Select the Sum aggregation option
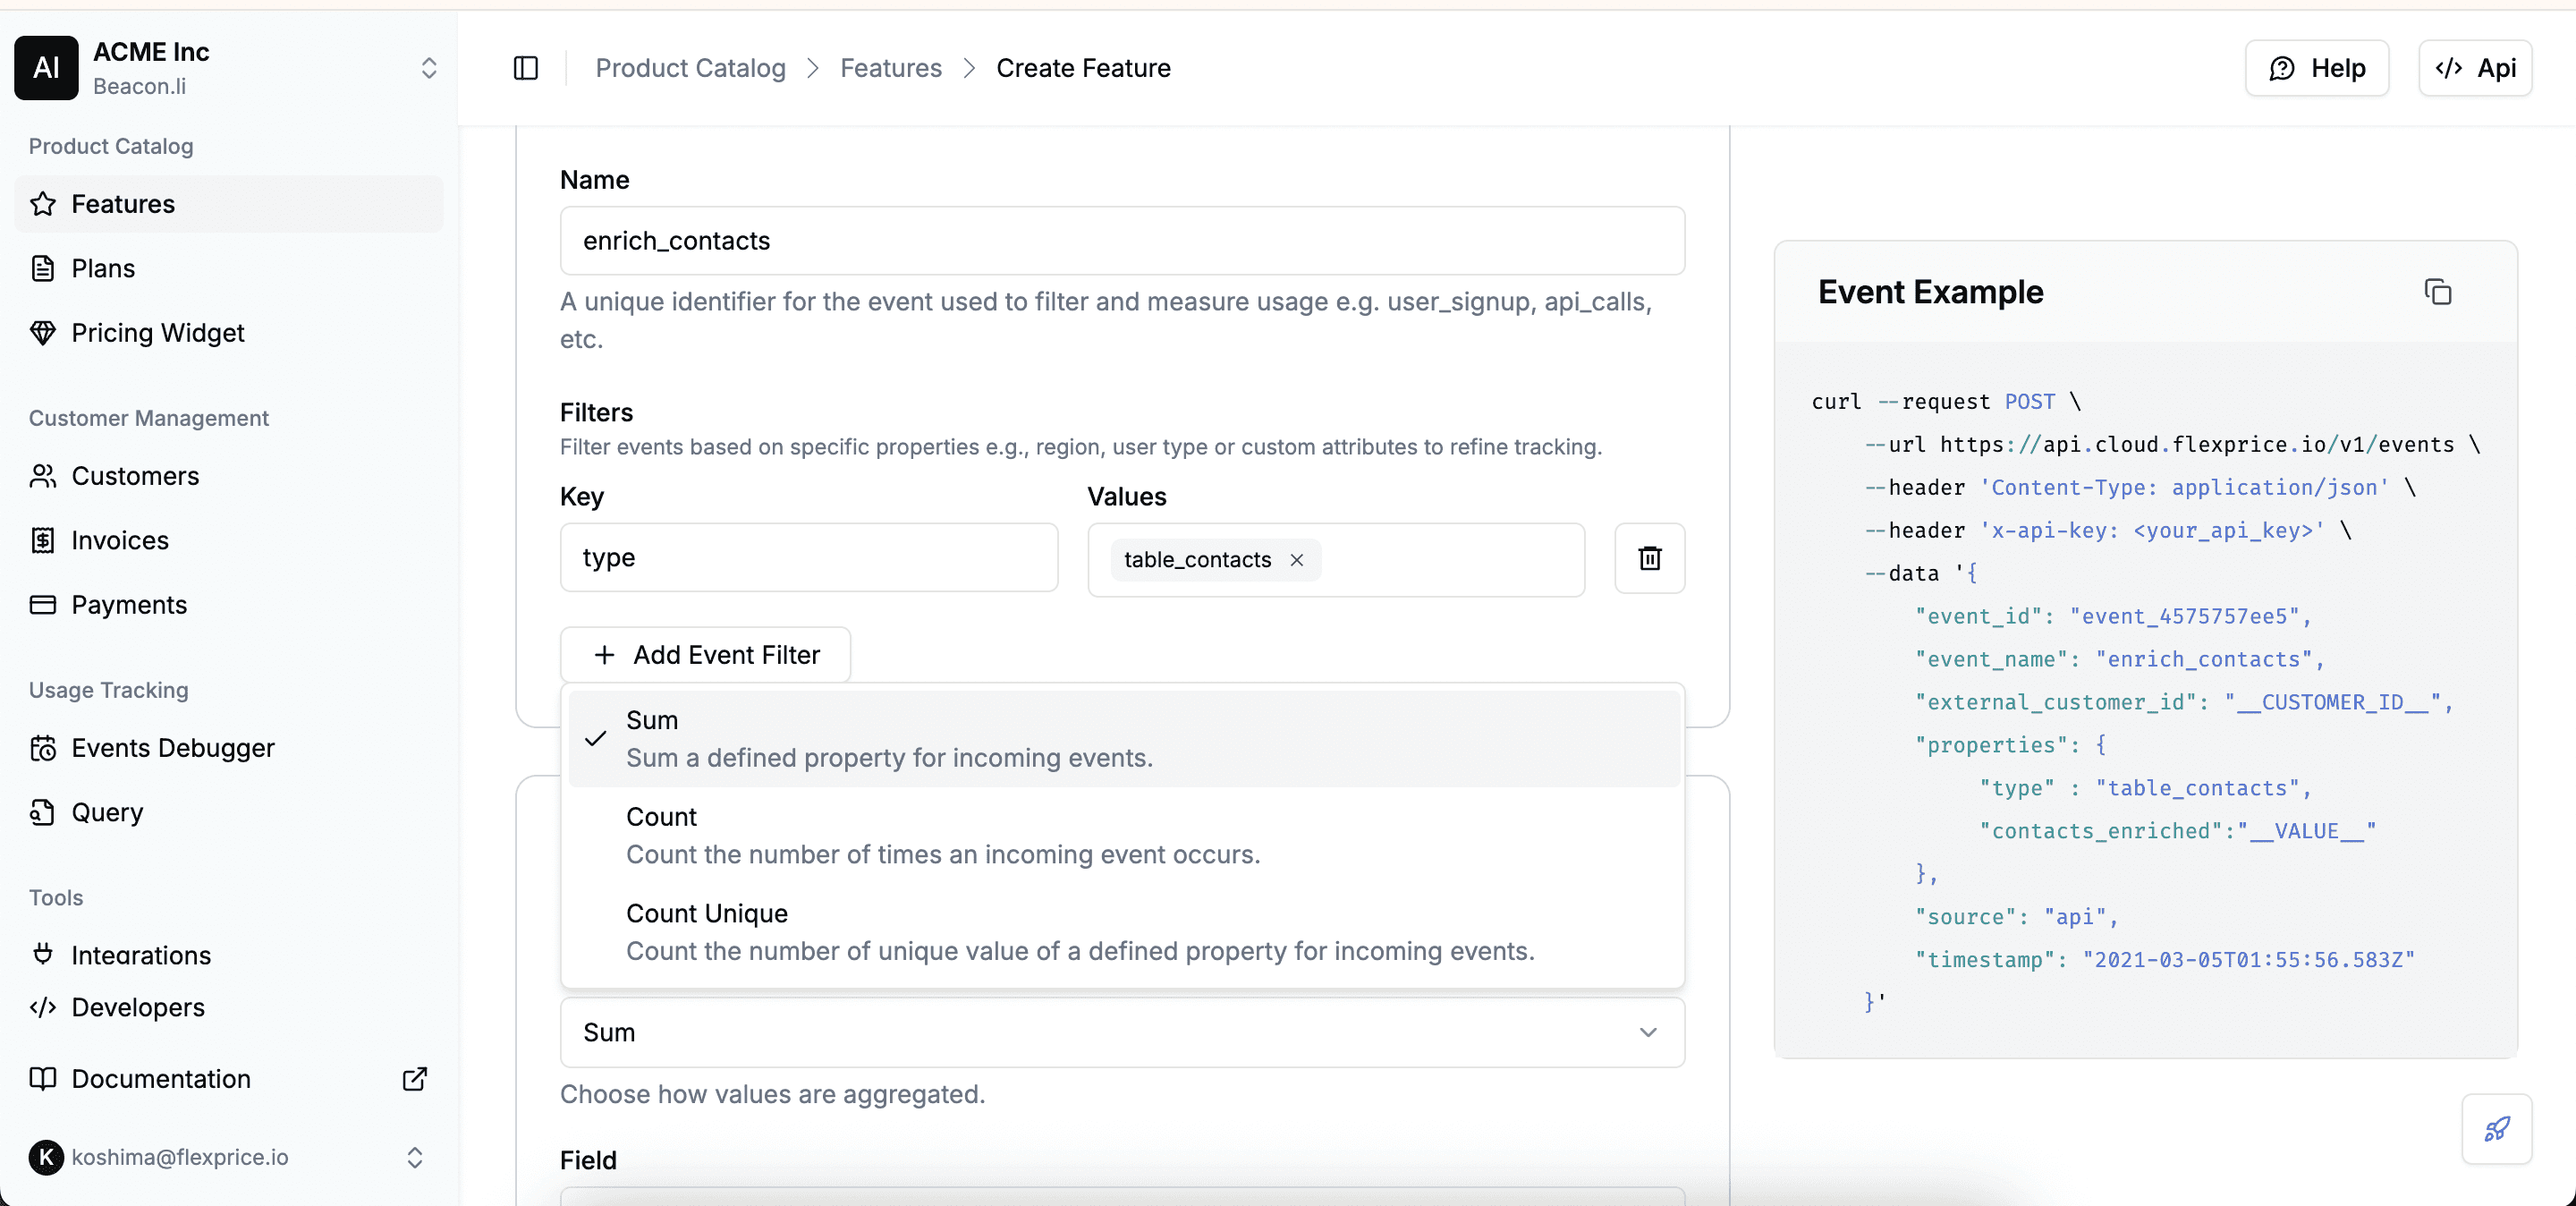The width and height of the screenshot is (2576, 1206). point(1123,739)
